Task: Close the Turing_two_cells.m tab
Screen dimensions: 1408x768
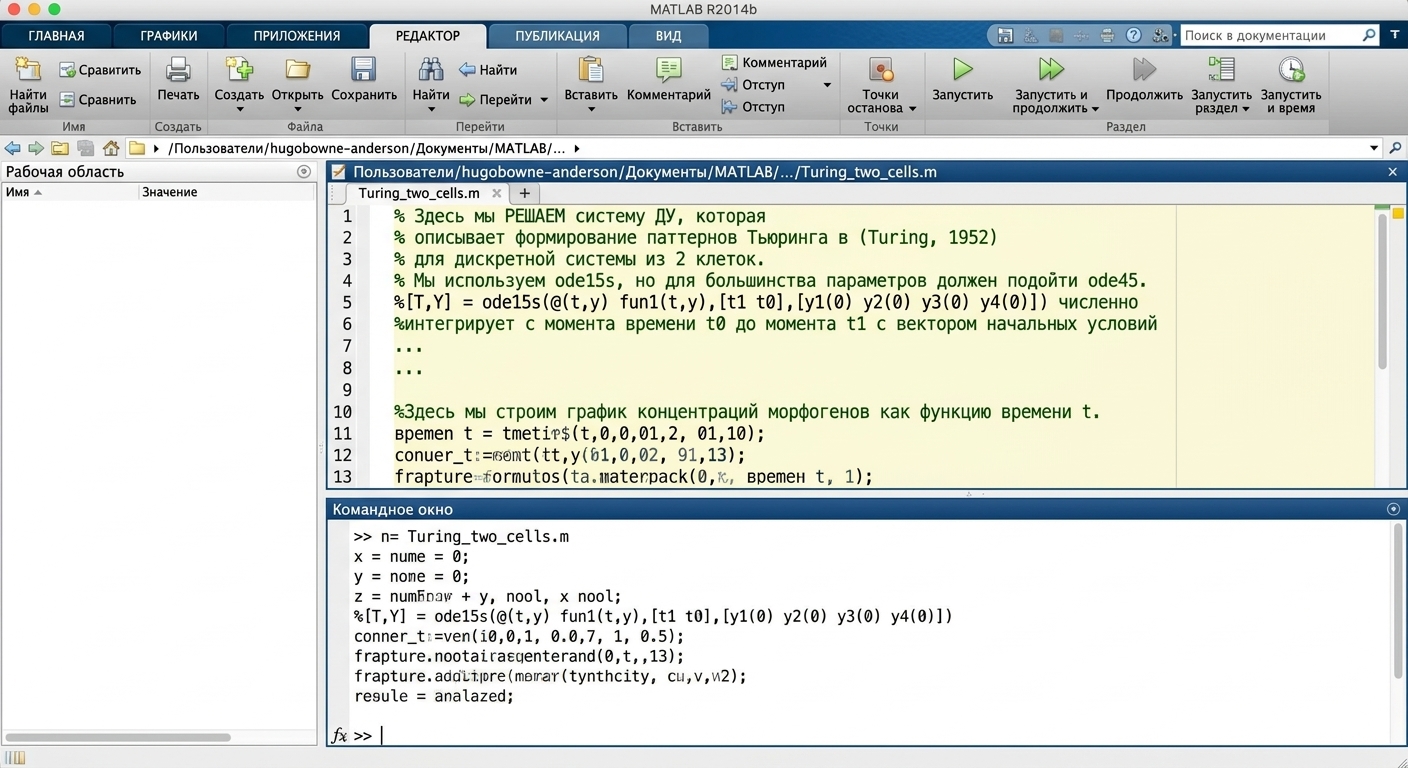Action: point(497,193)
